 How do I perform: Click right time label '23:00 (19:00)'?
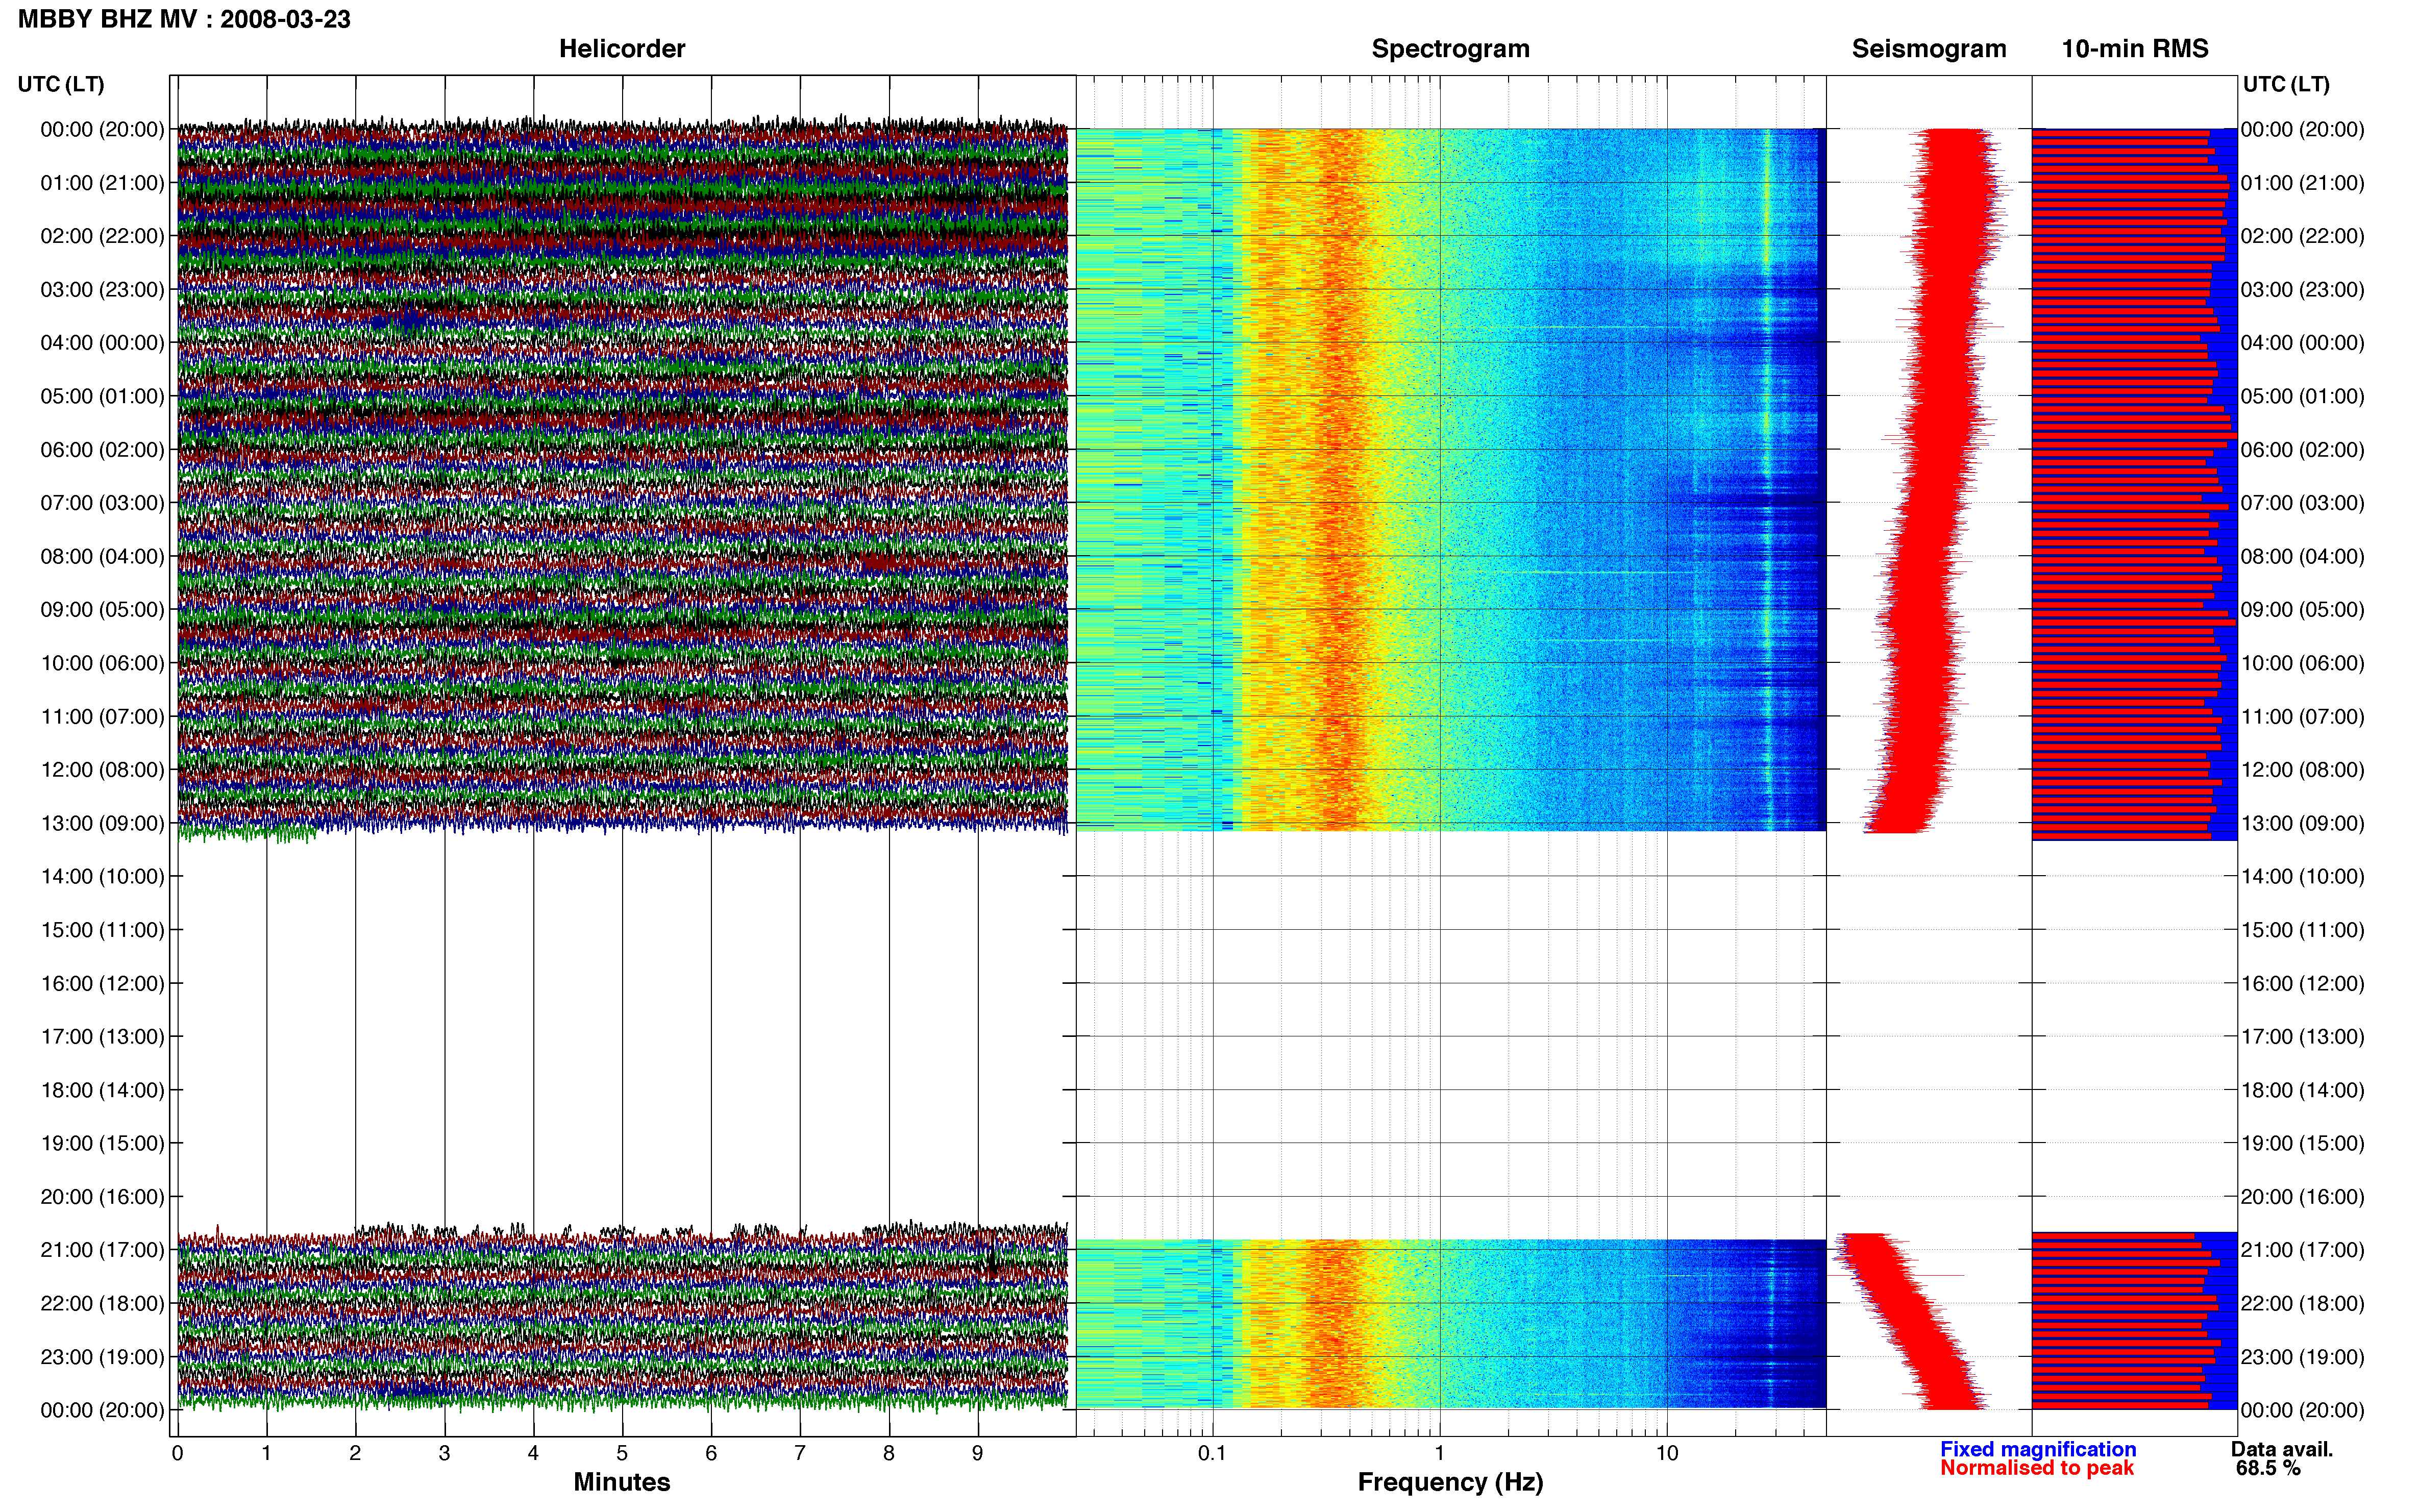click(2303, 1357)
